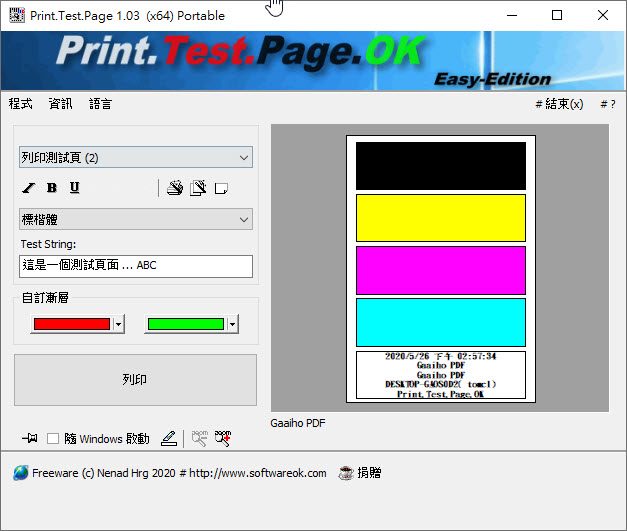Toggle italic text formatting
The image size is (627, 531).
coord(29,188)
